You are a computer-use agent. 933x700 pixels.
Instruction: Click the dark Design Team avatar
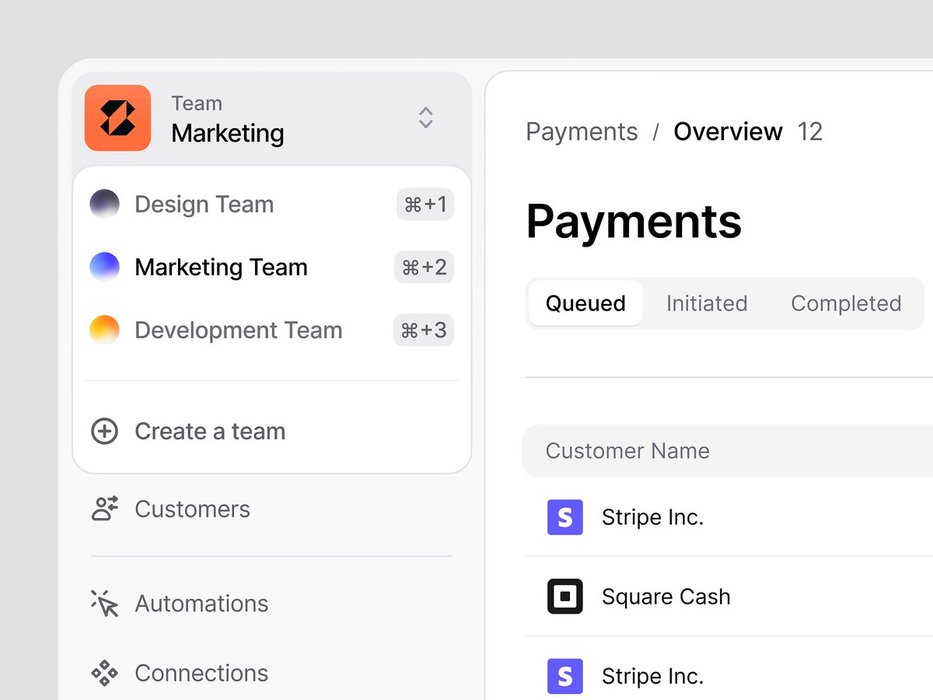[104, 204]
